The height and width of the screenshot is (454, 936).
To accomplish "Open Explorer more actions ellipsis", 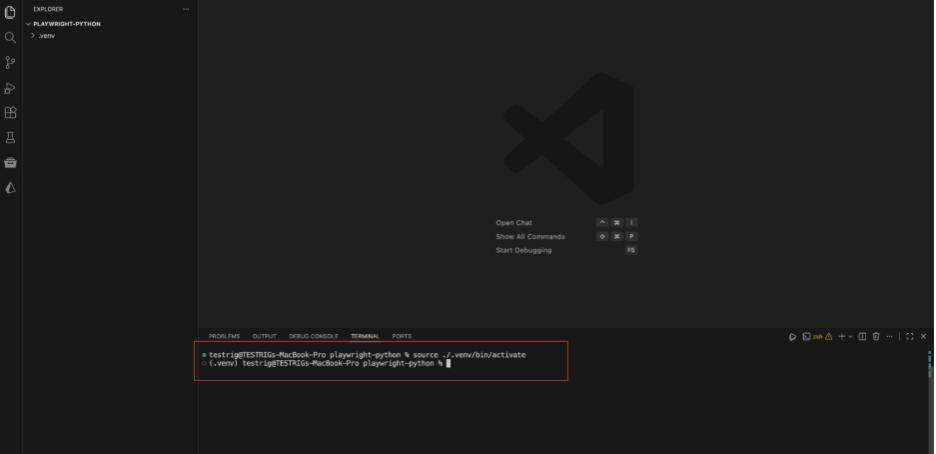I will pyautogui.click(x=185, y=9).
